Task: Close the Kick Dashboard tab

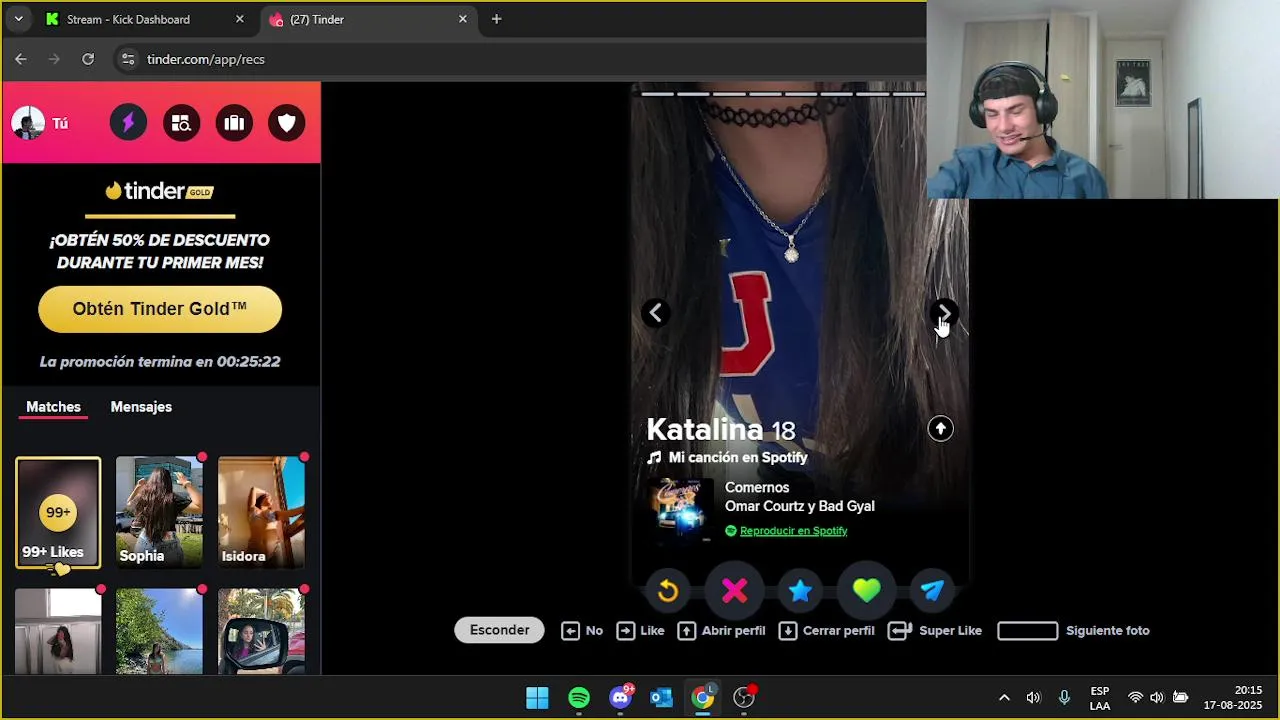Action: click(239, 19)
